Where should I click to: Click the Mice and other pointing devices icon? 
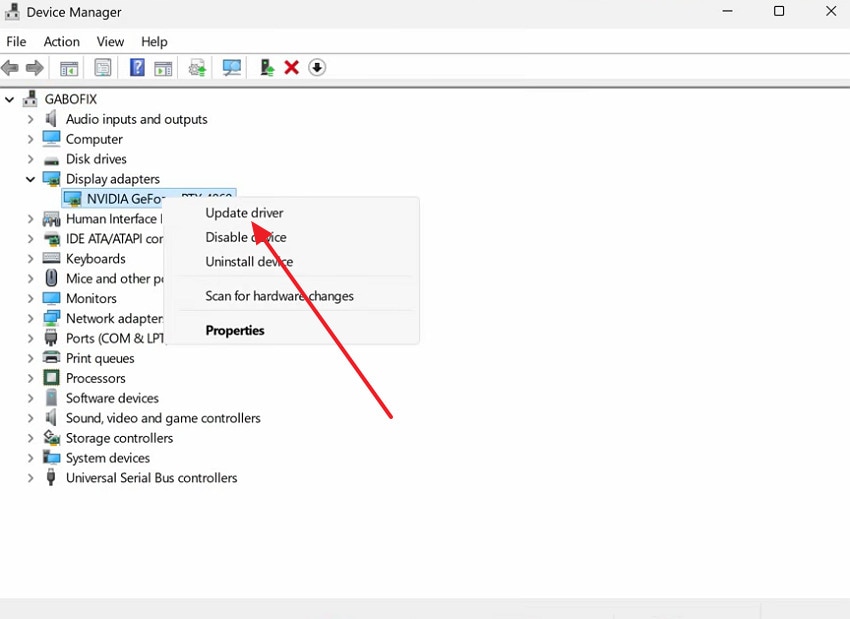click(51, 278)
